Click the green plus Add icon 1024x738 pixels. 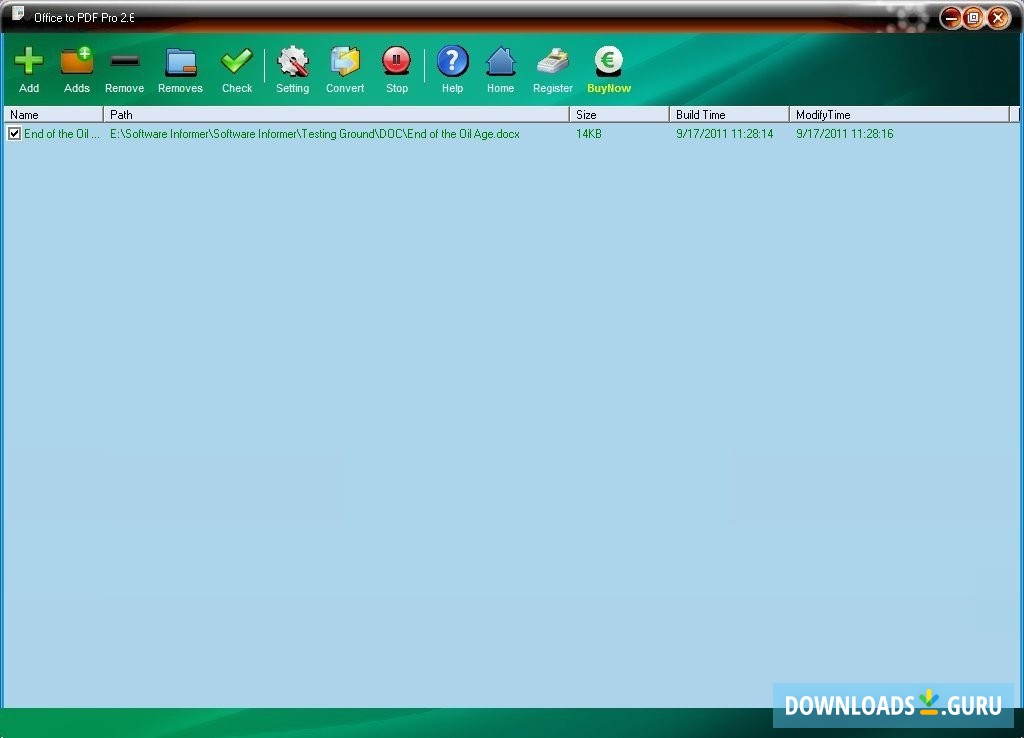(29, 61)
